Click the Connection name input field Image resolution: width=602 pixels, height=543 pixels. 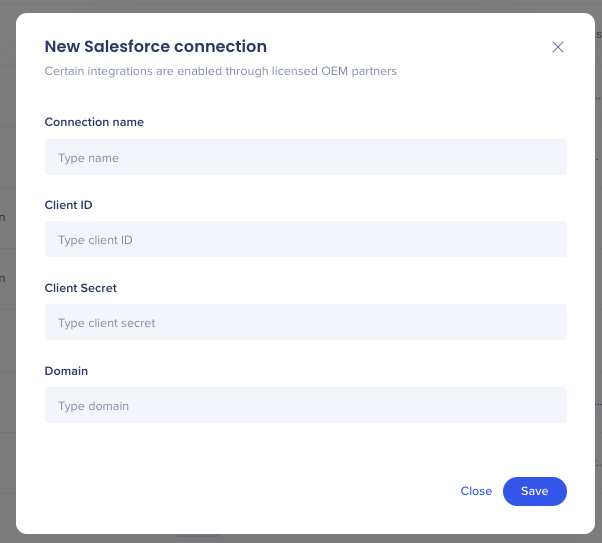[x=305, y=158]
